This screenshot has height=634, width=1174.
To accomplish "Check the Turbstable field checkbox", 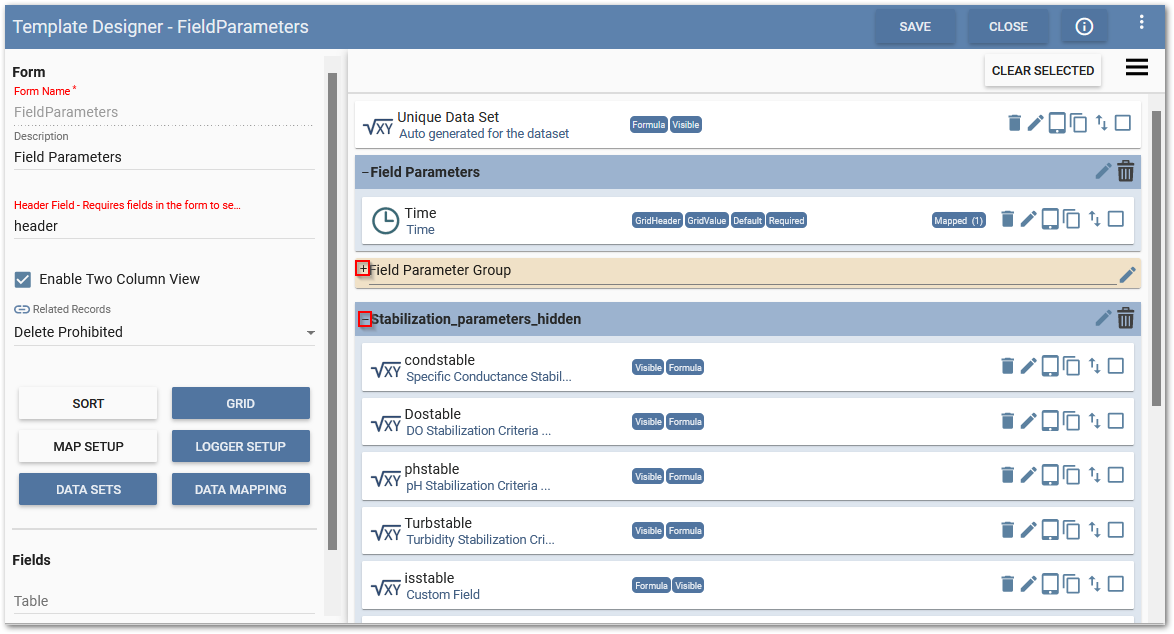I will point(1116,529).
